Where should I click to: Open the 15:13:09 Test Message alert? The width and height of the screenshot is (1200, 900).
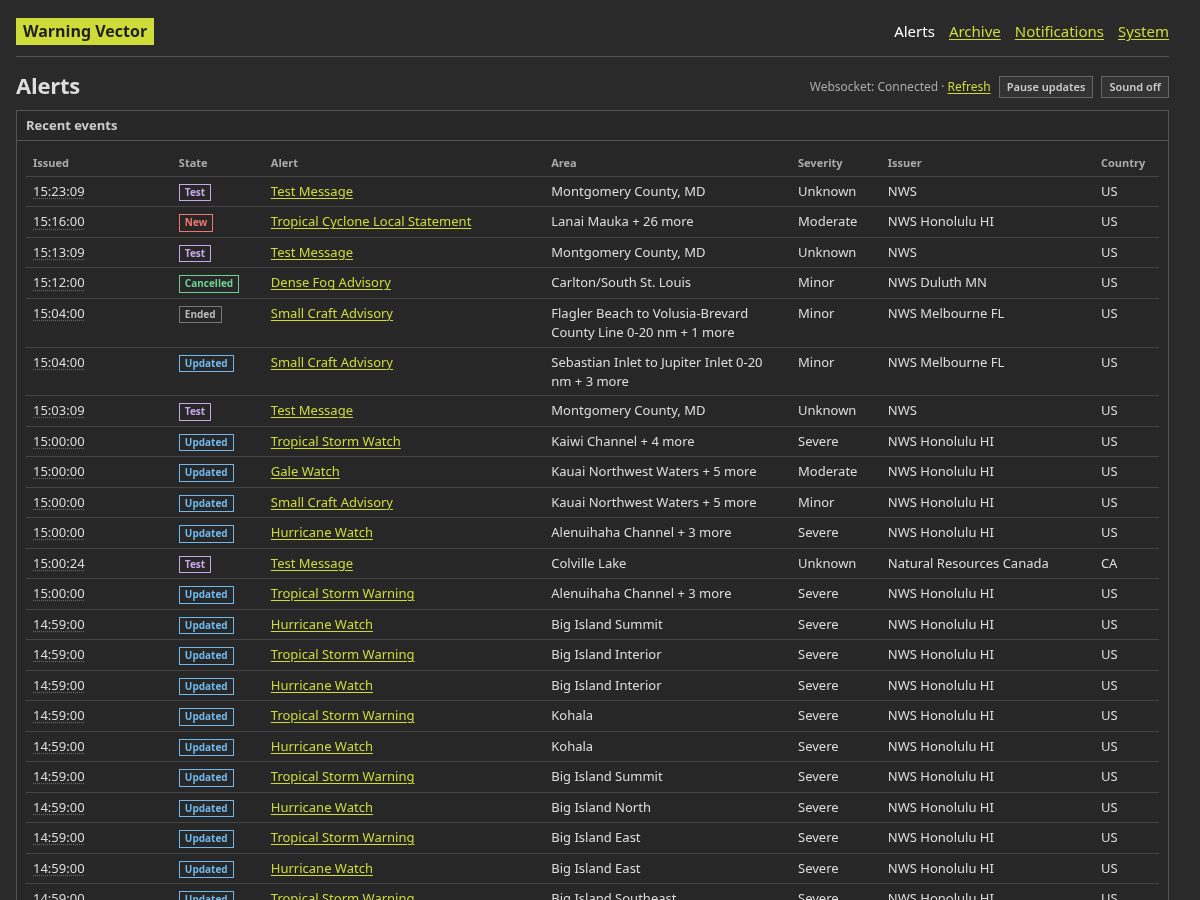[x=312, y=253]
